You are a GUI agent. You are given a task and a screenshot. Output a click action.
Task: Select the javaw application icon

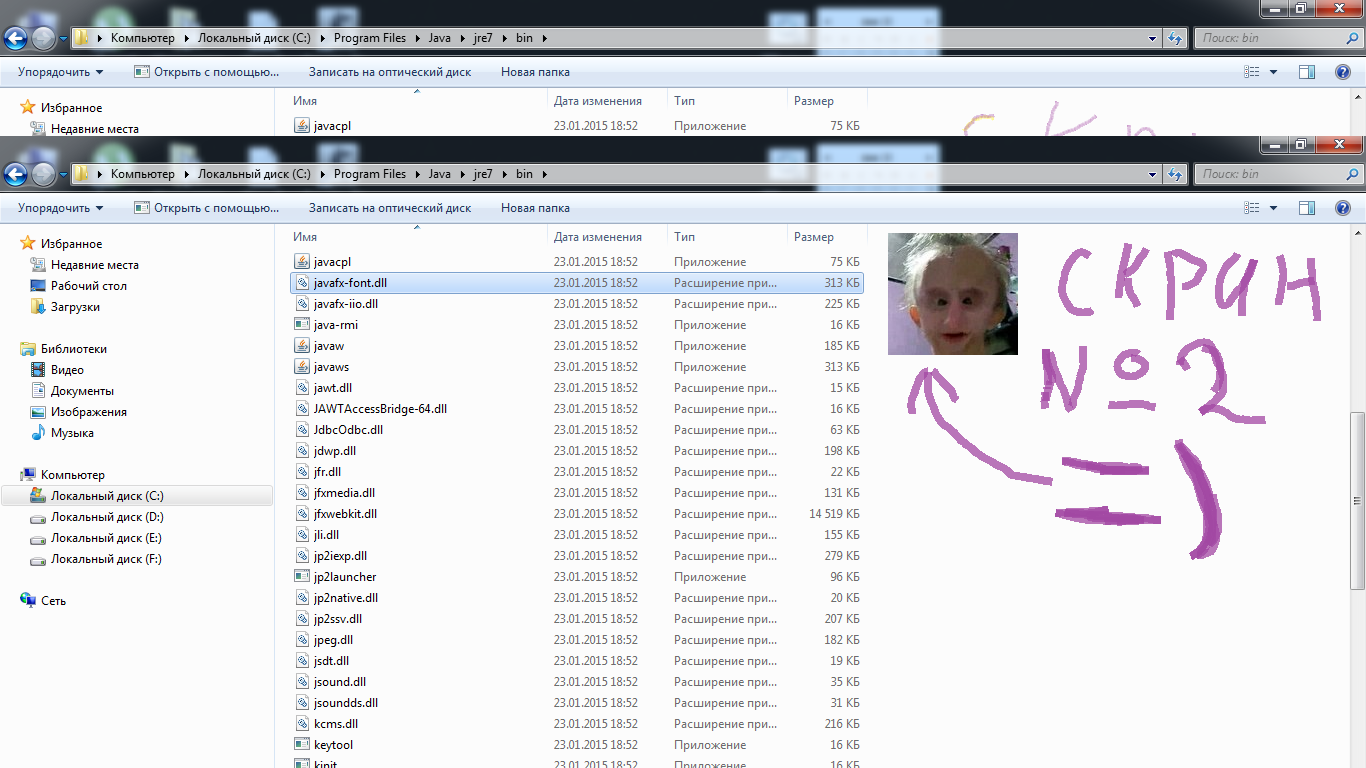pyautogui.click(x=302, y=346)
